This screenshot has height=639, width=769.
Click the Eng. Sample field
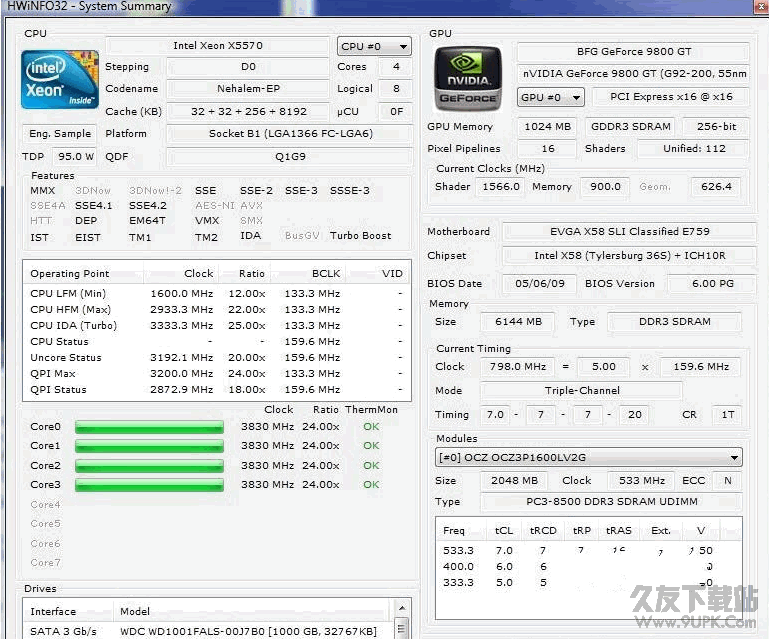pos(60,133)
